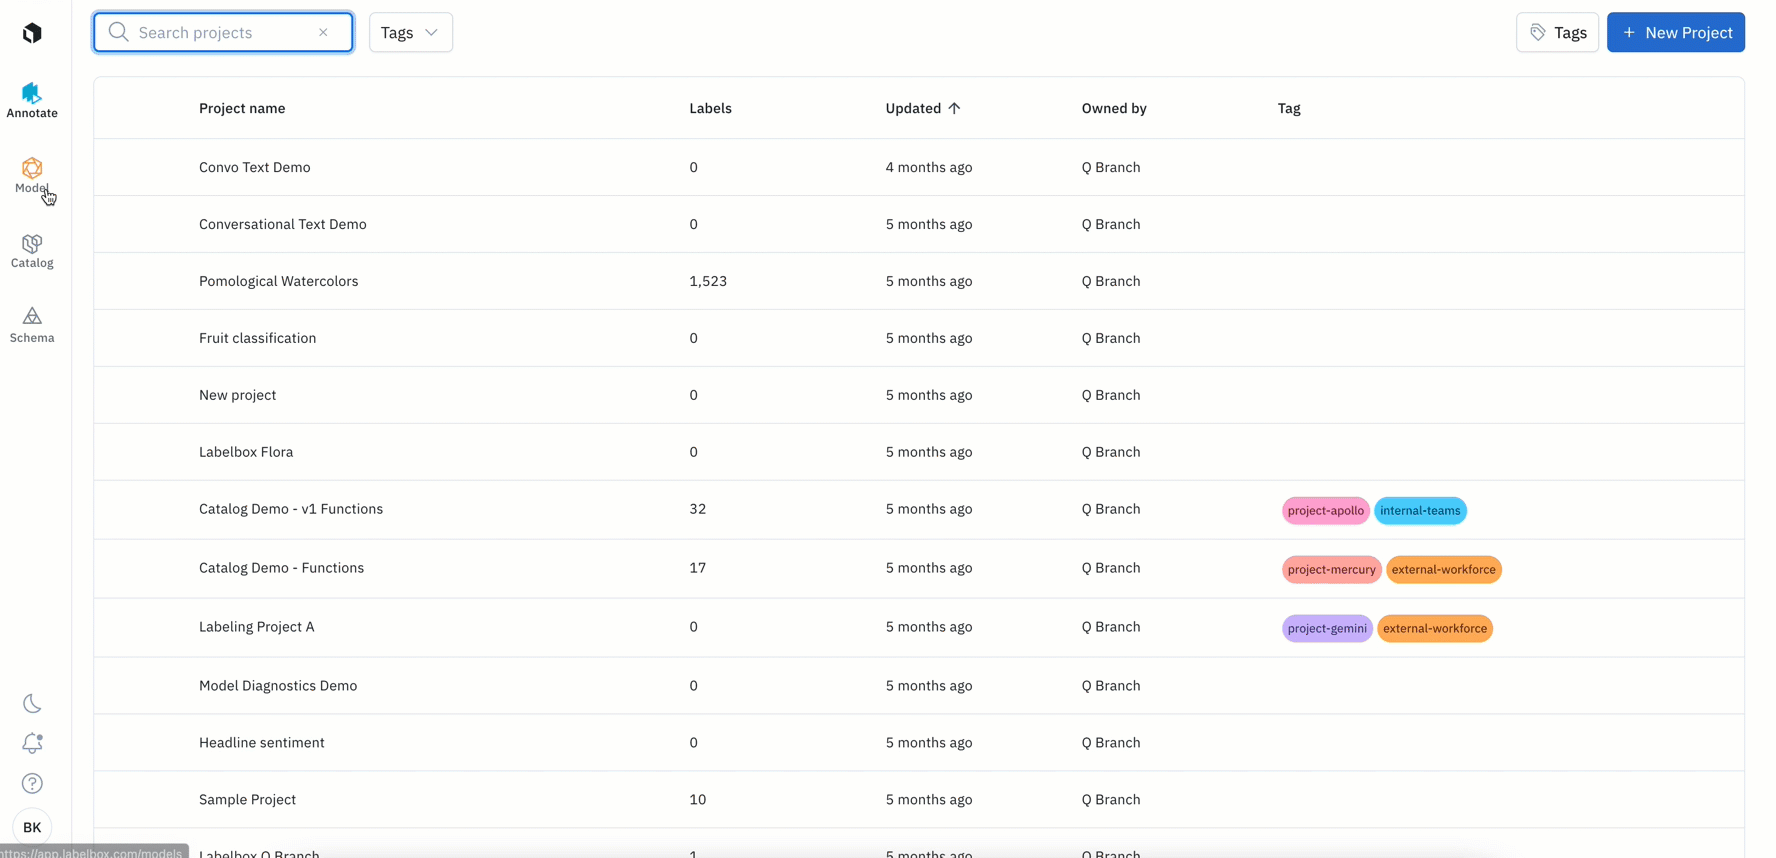The image size is (1776, 858).
Task: Sort by Project name column
Action: (242, 108)
